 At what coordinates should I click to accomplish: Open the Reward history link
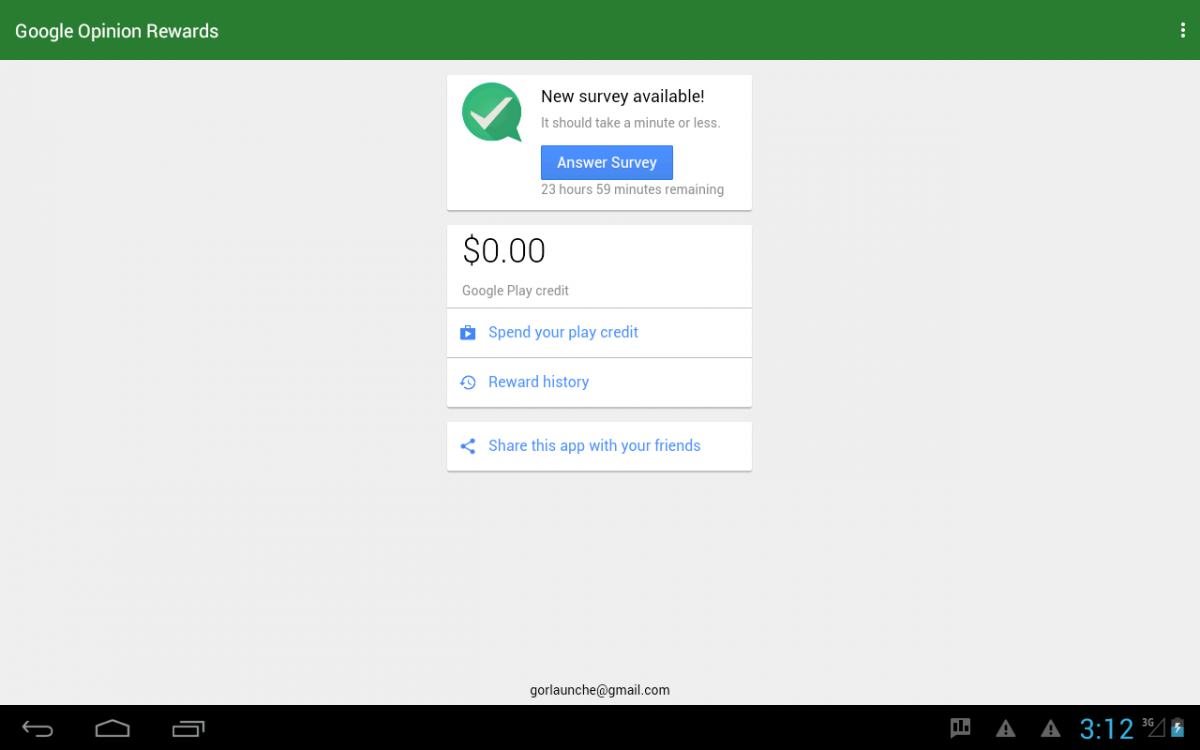pos(538,382)
